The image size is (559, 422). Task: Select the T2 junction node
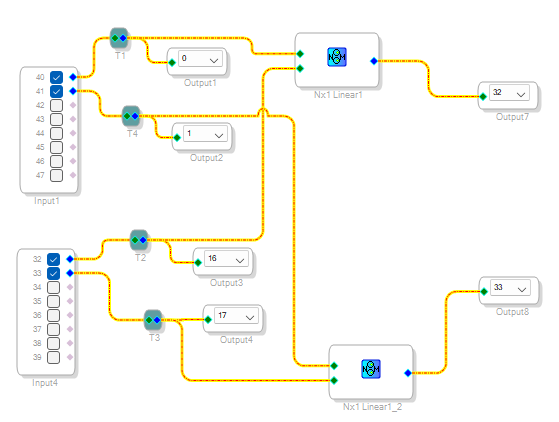coord(139,240)
